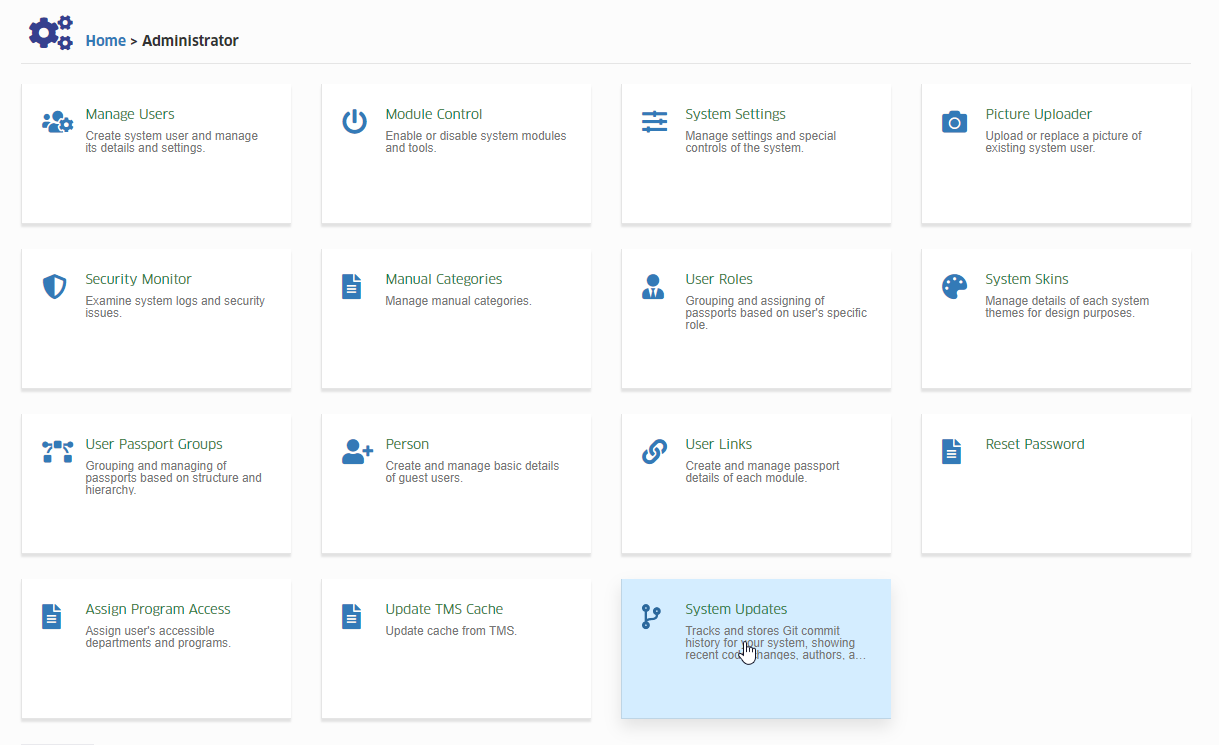Open the Update TMS Cache title

(x=444, y=609)
